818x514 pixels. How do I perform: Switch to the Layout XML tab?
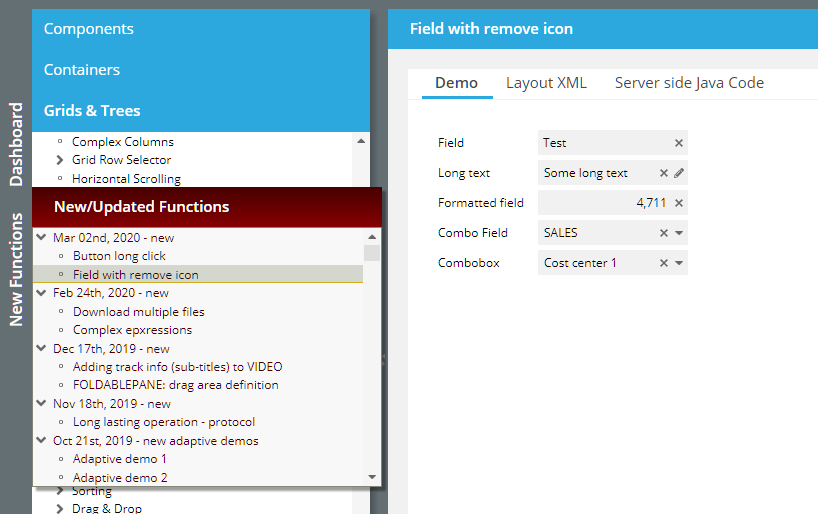[x=546, y=83]
